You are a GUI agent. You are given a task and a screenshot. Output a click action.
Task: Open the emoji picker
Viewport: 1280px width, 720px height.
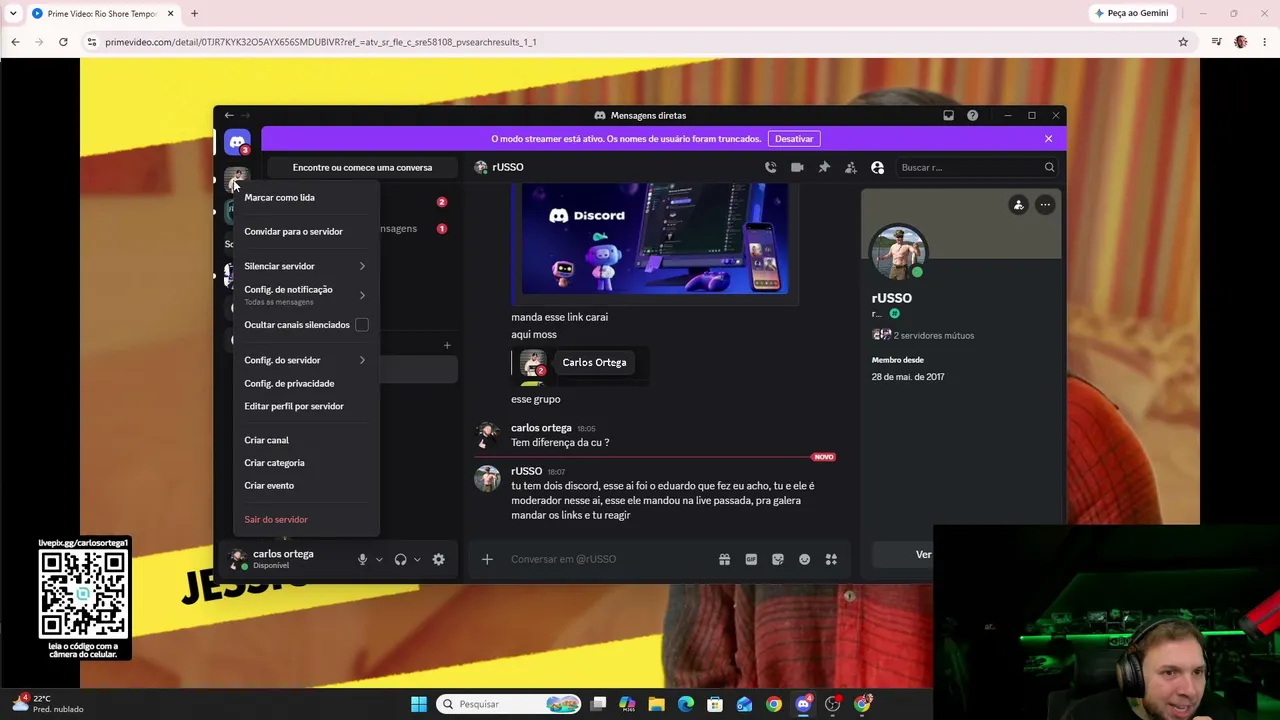tap(804, 559)
